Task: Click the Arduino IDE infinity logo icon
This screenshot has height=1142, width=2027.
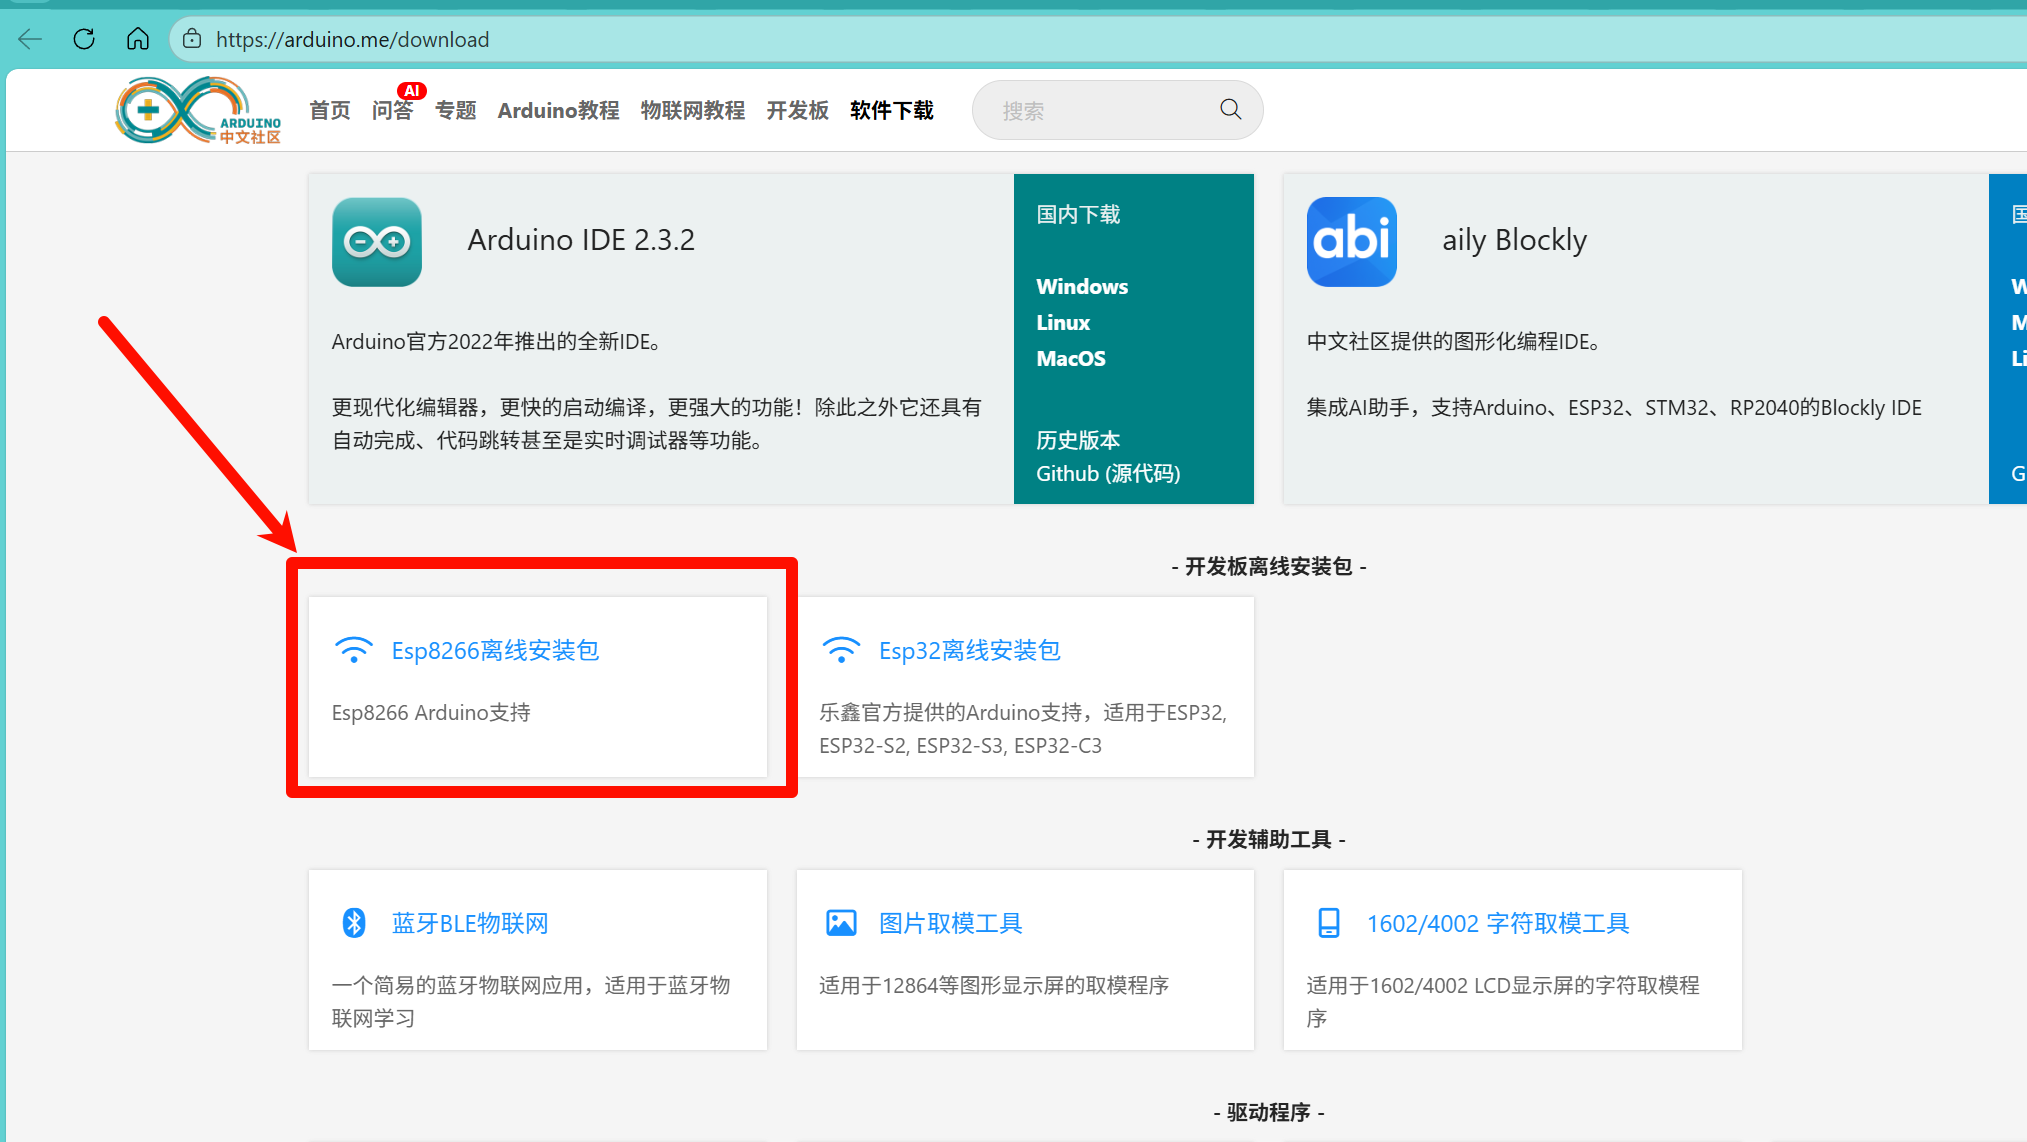Action: pyautogui.click(x=376, y=242)
